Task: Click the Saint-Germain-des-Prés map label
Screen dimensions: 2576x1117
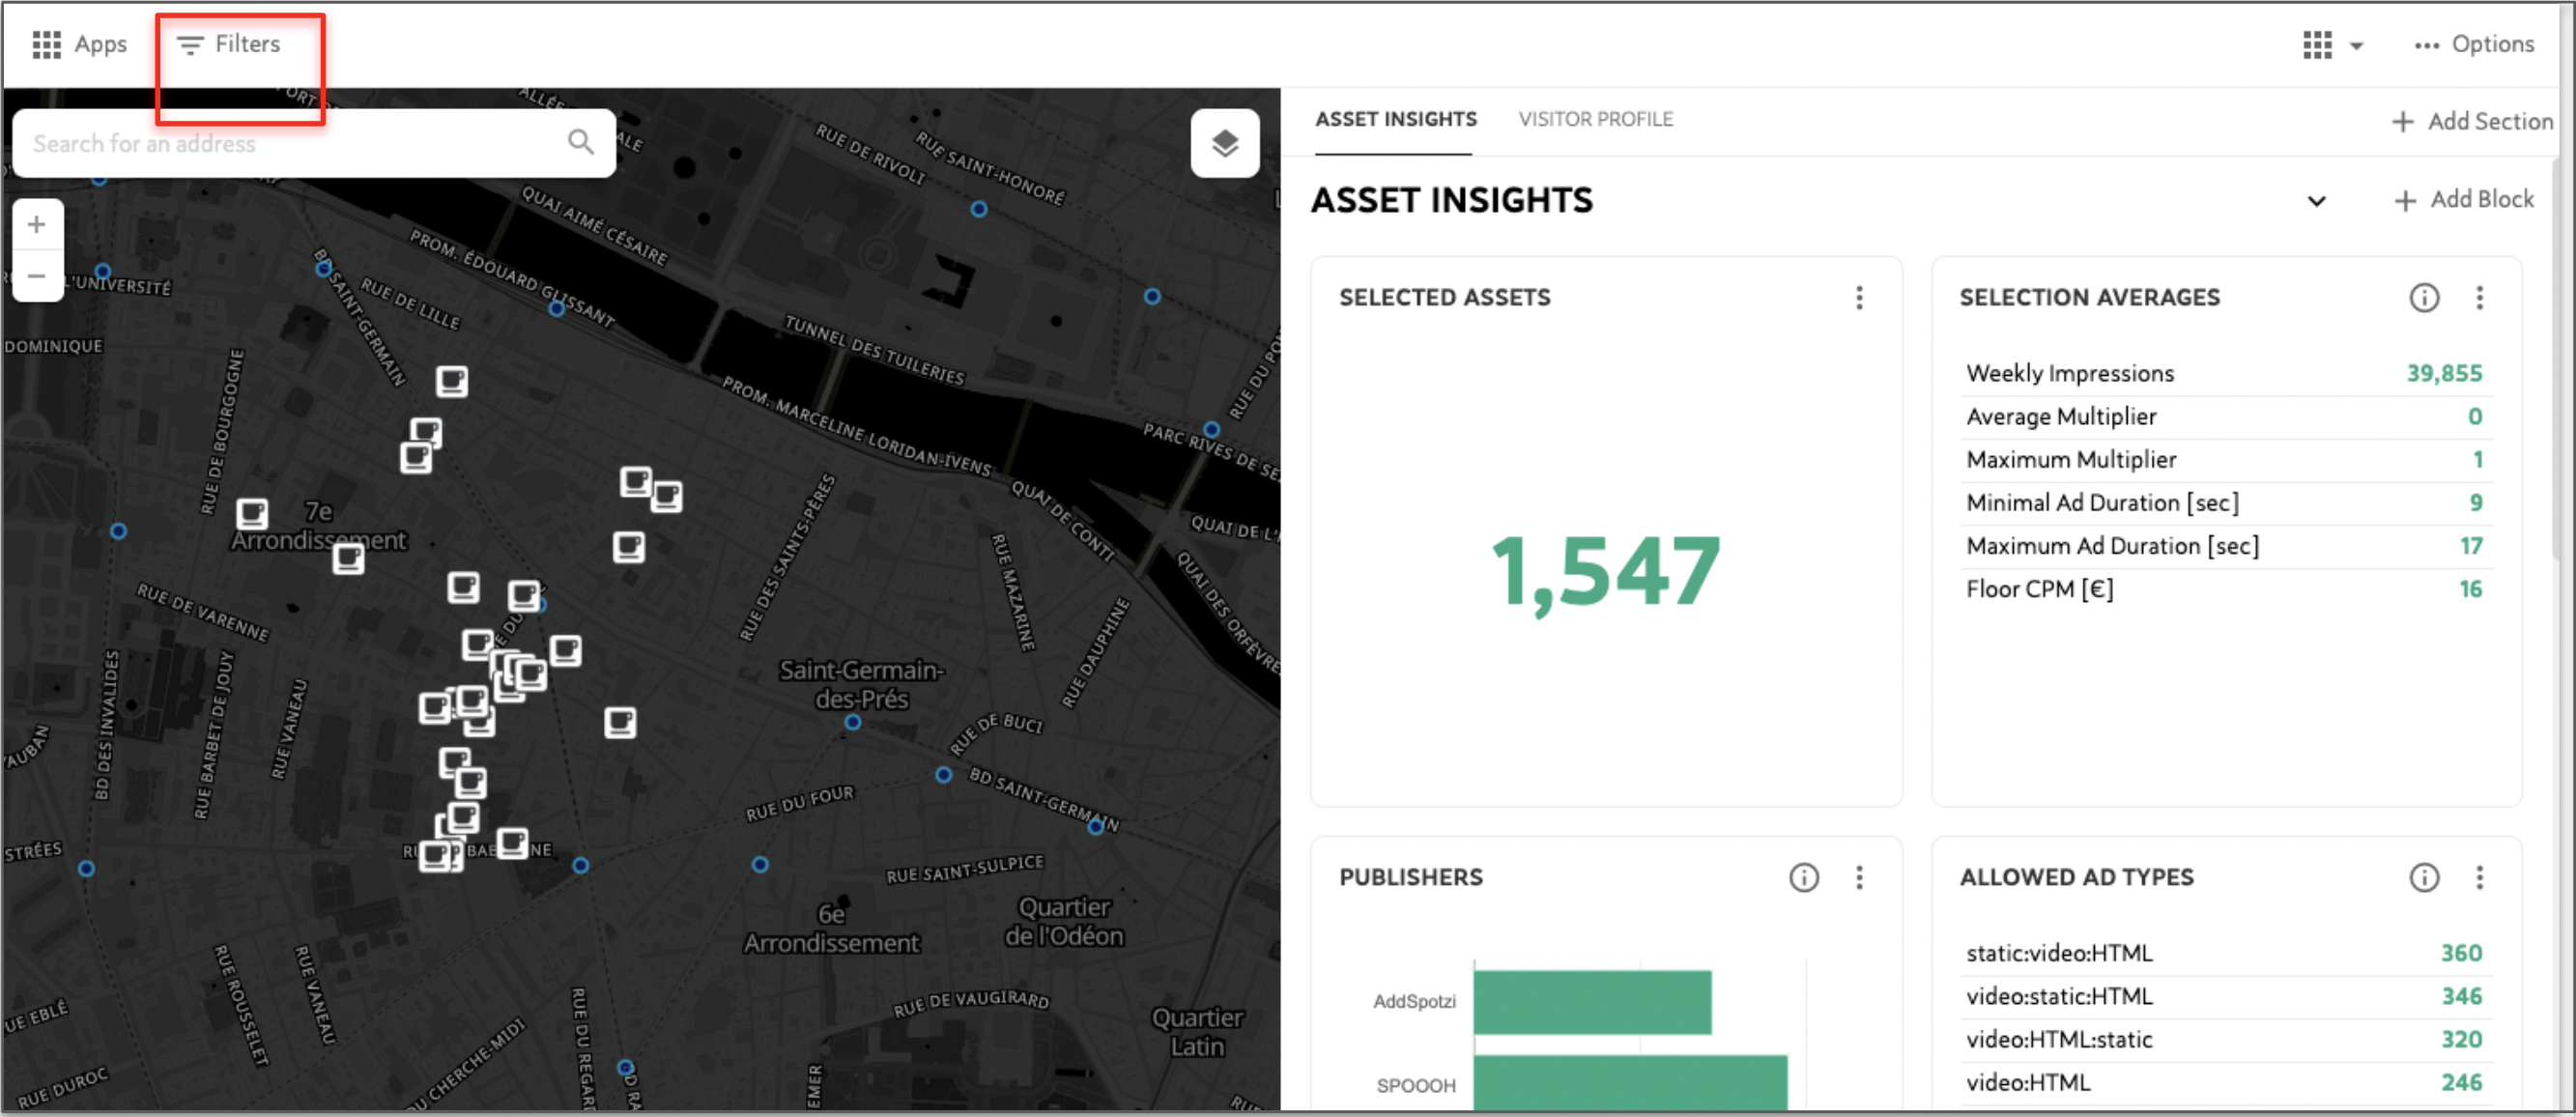Action: click(861, 684)
